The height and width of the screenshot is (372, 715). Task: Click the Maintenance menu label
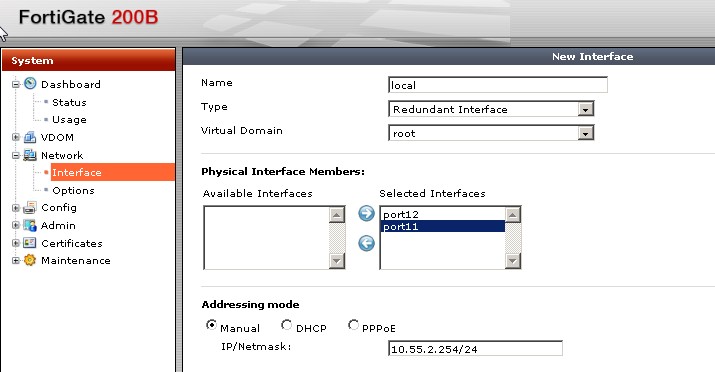(76, 261)
